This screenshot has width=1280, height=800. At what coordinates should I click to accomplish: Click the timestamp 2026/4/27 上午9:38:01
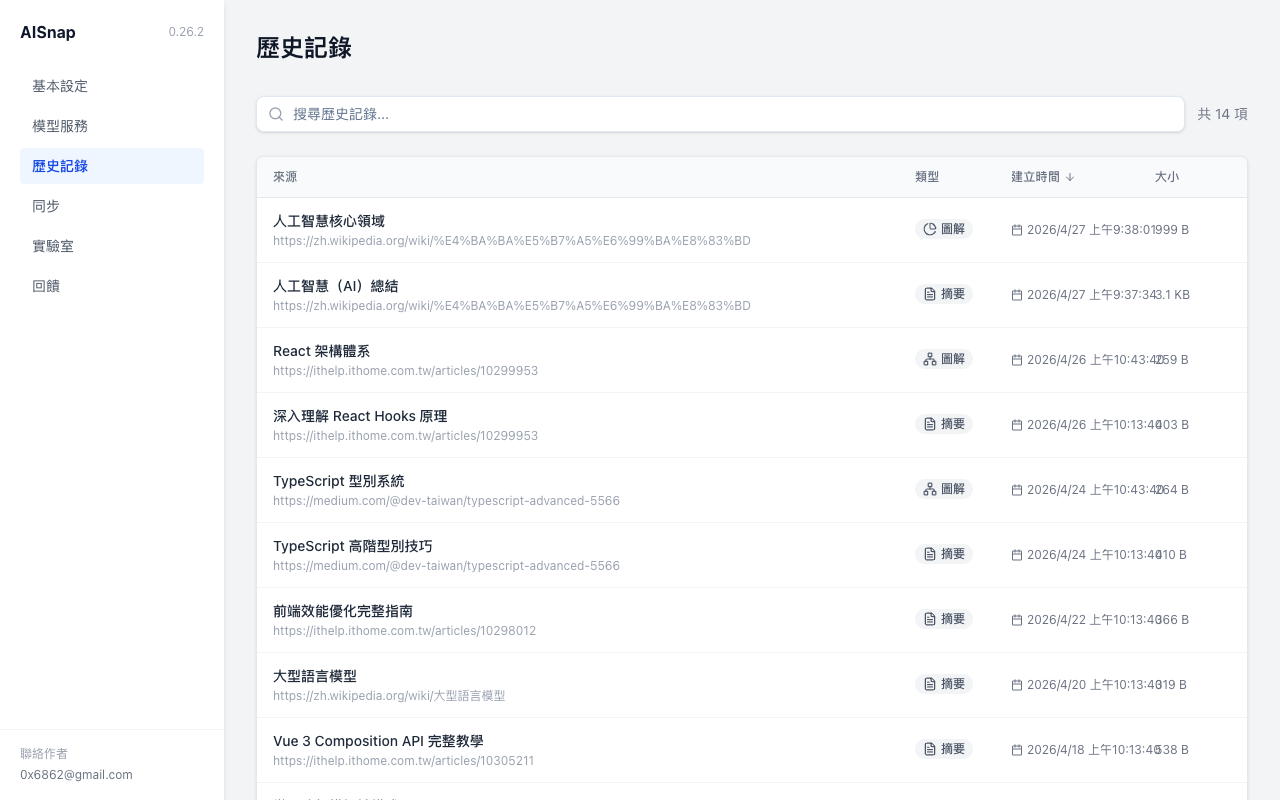(1091, 230)
